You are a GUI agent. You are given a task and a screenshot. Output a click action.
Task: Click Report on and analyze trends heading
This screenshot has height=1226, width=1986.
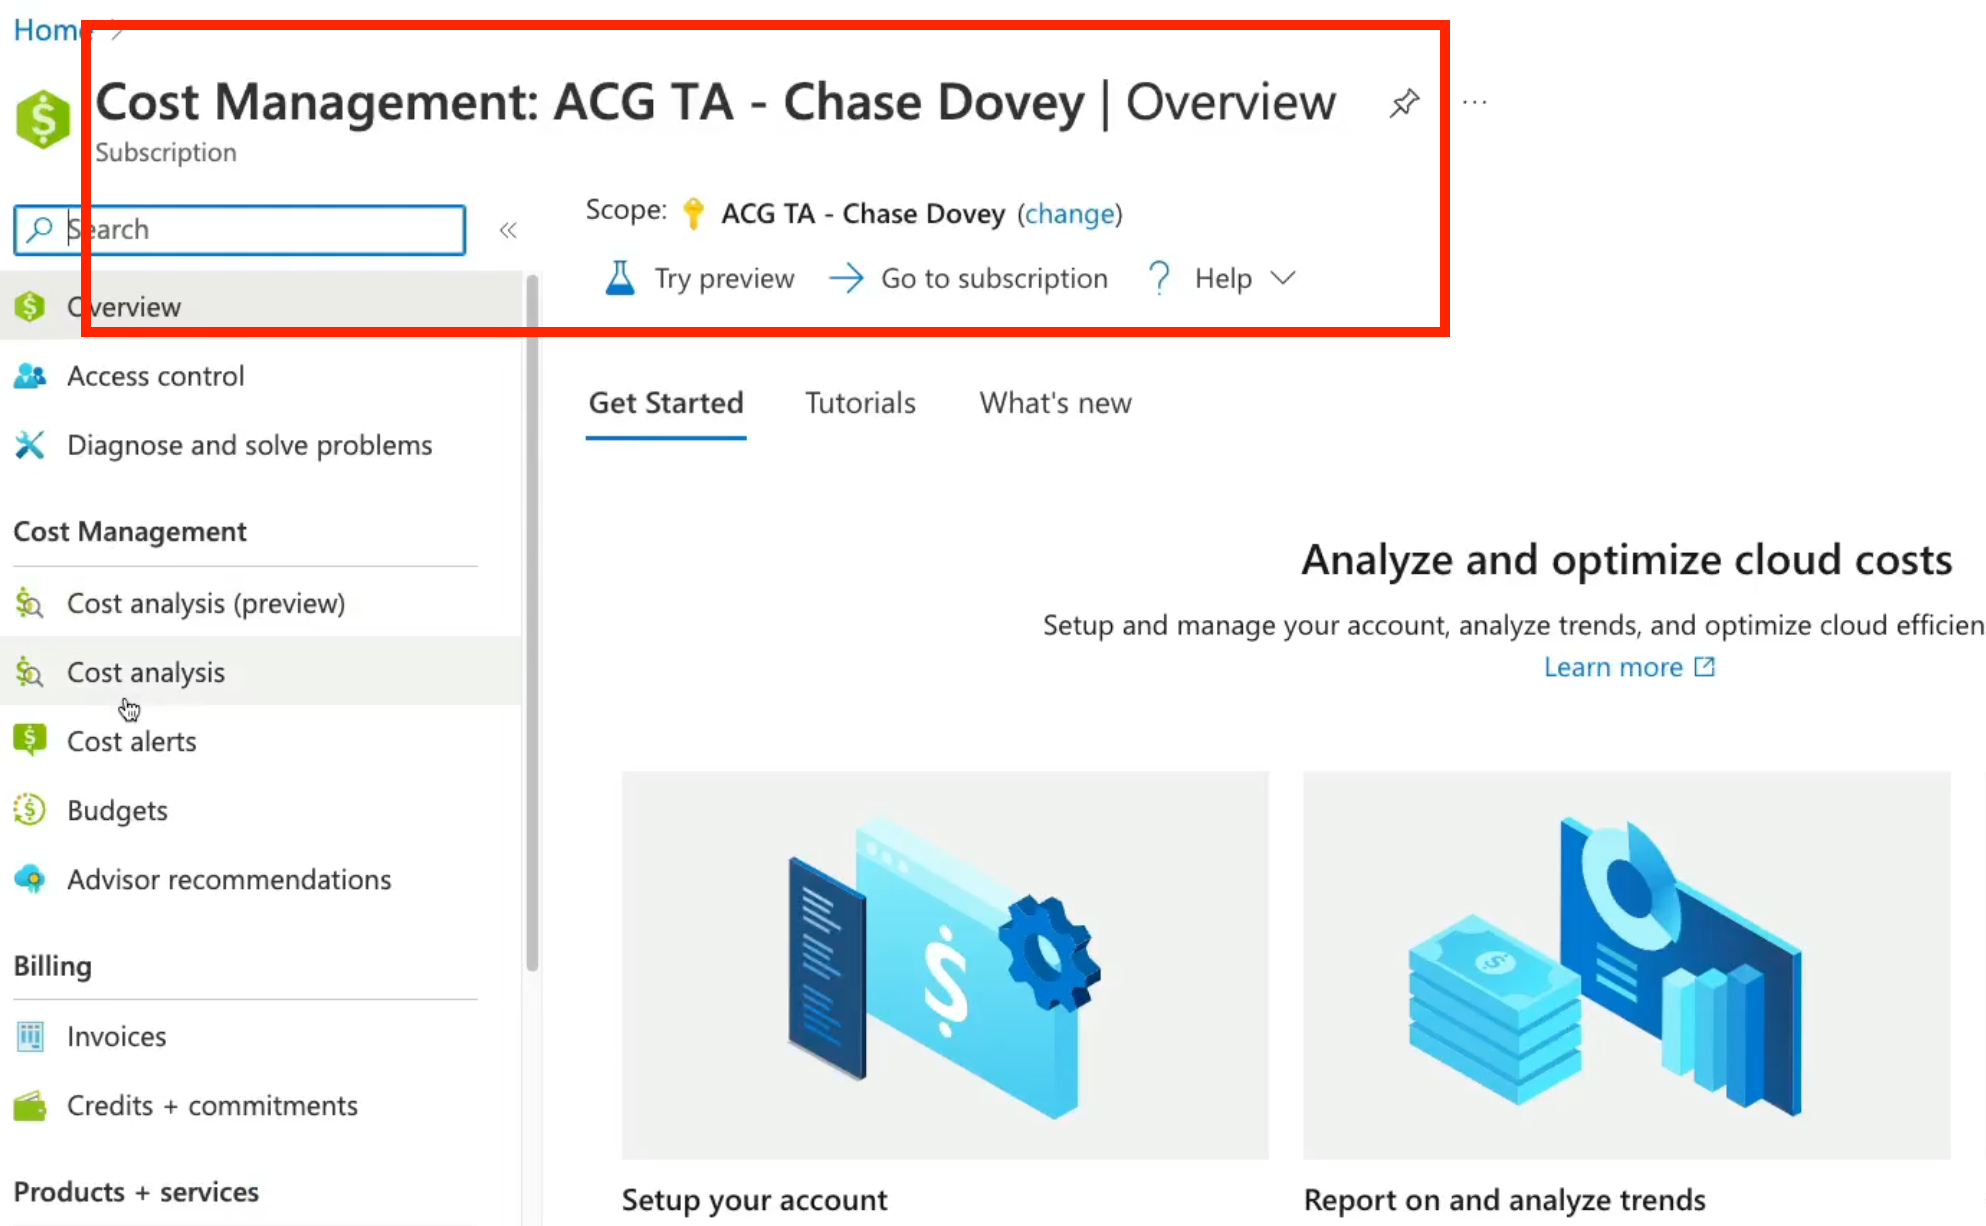(x=1505, y=1200)
